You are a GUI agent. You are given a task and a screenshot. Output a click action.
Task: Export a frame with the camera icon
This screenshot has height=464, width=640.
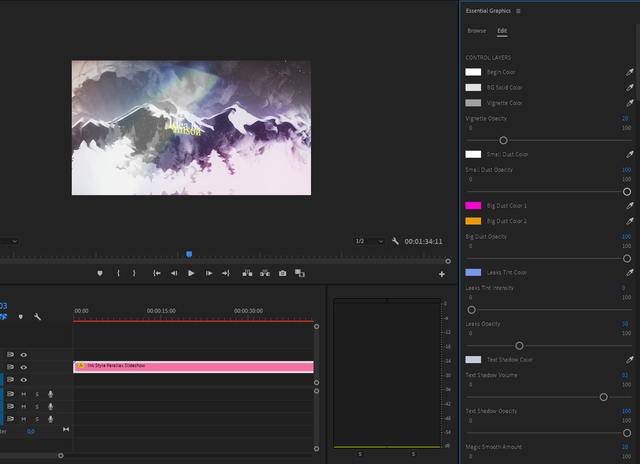click(x=282, y=273)
